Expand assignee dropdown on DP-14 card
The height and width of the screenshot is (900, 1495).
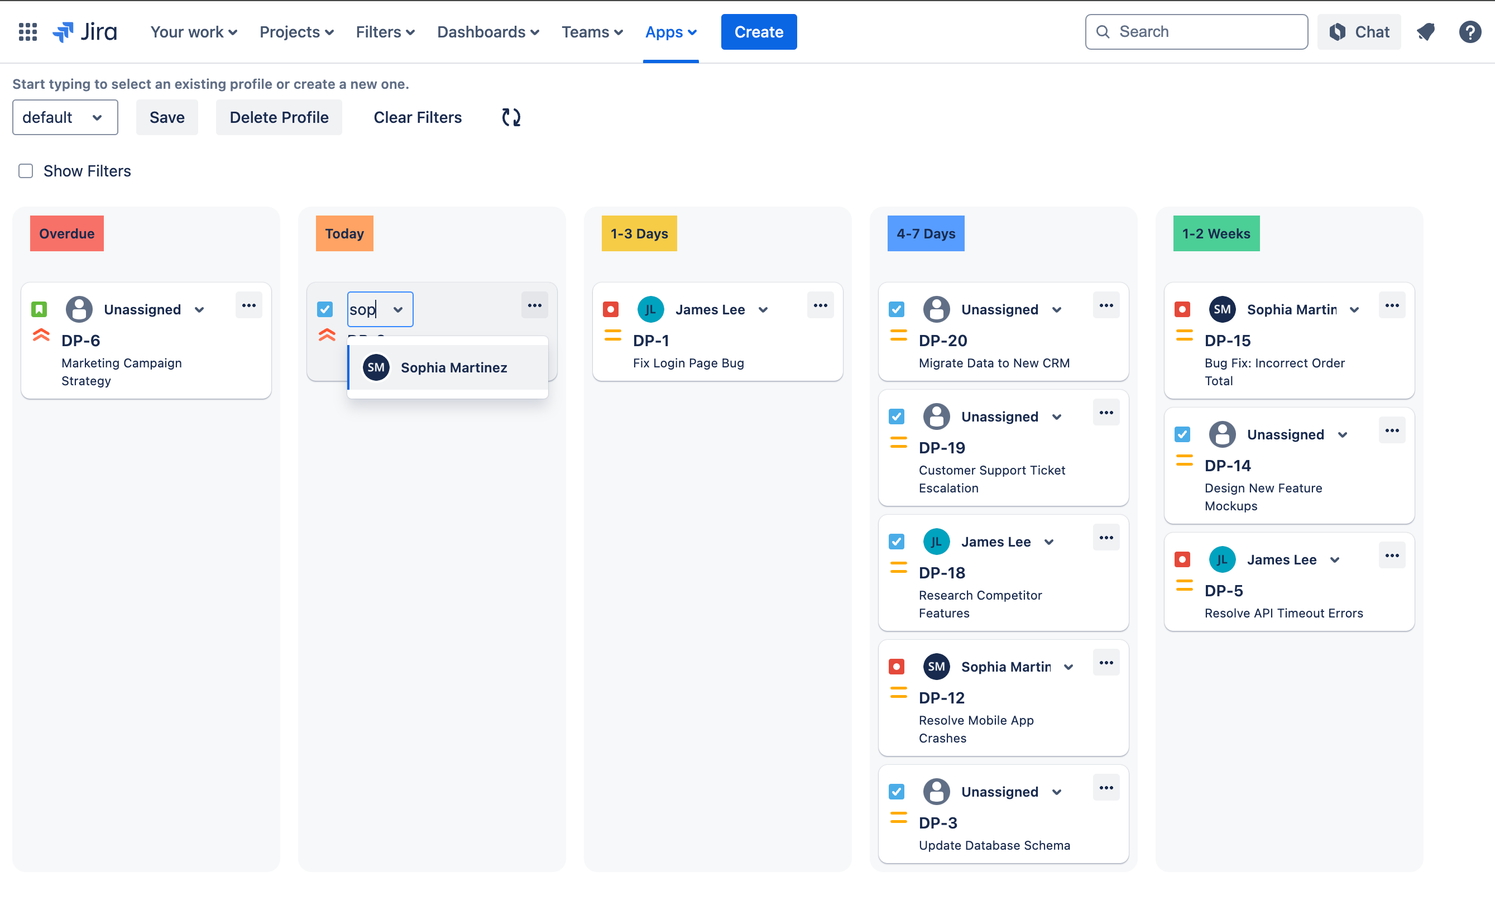1343,435
